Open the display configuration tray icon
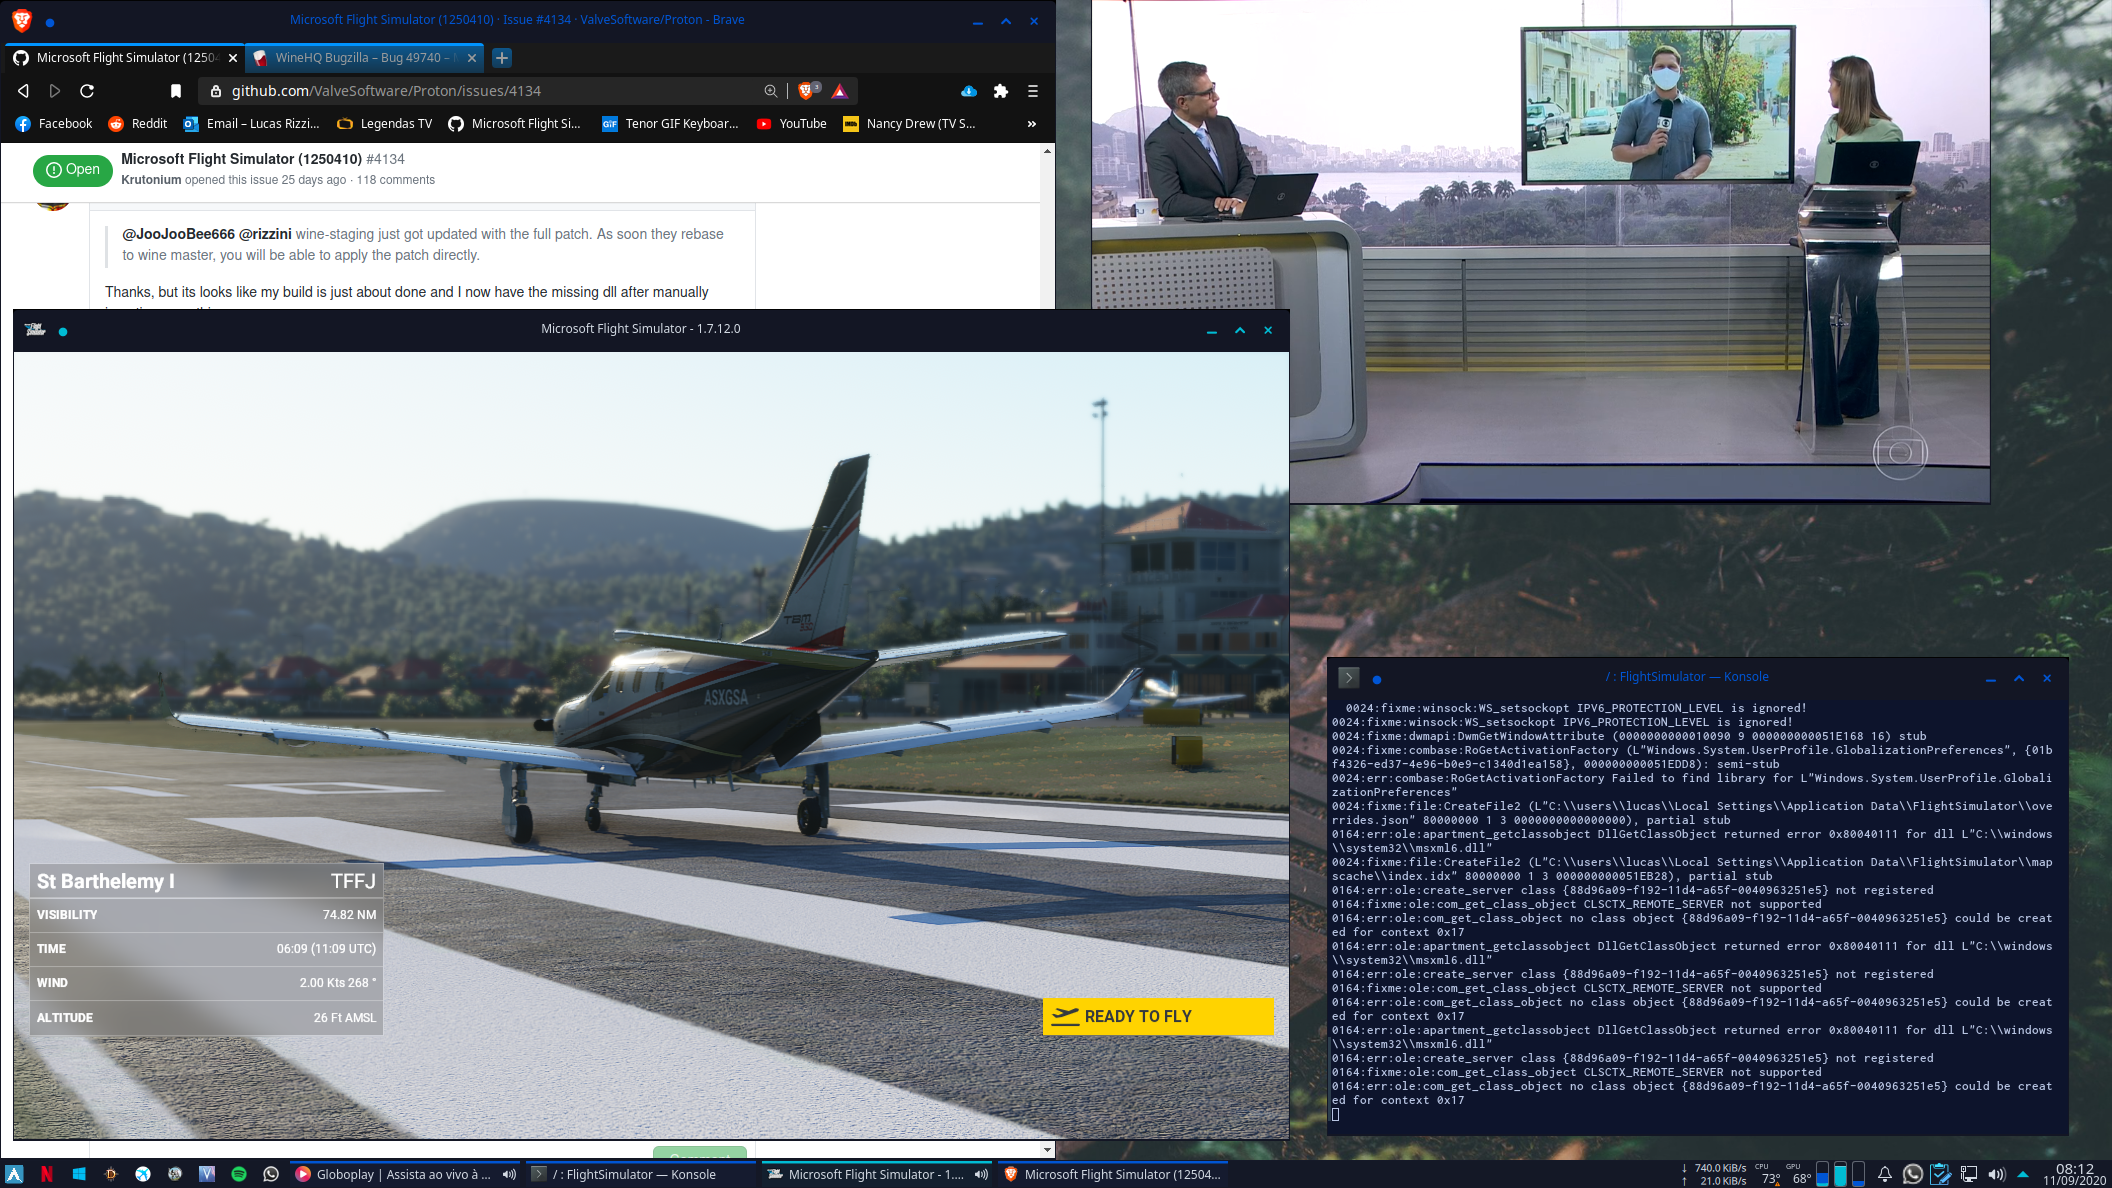2112x1188 pixels. (1968, 1174)
